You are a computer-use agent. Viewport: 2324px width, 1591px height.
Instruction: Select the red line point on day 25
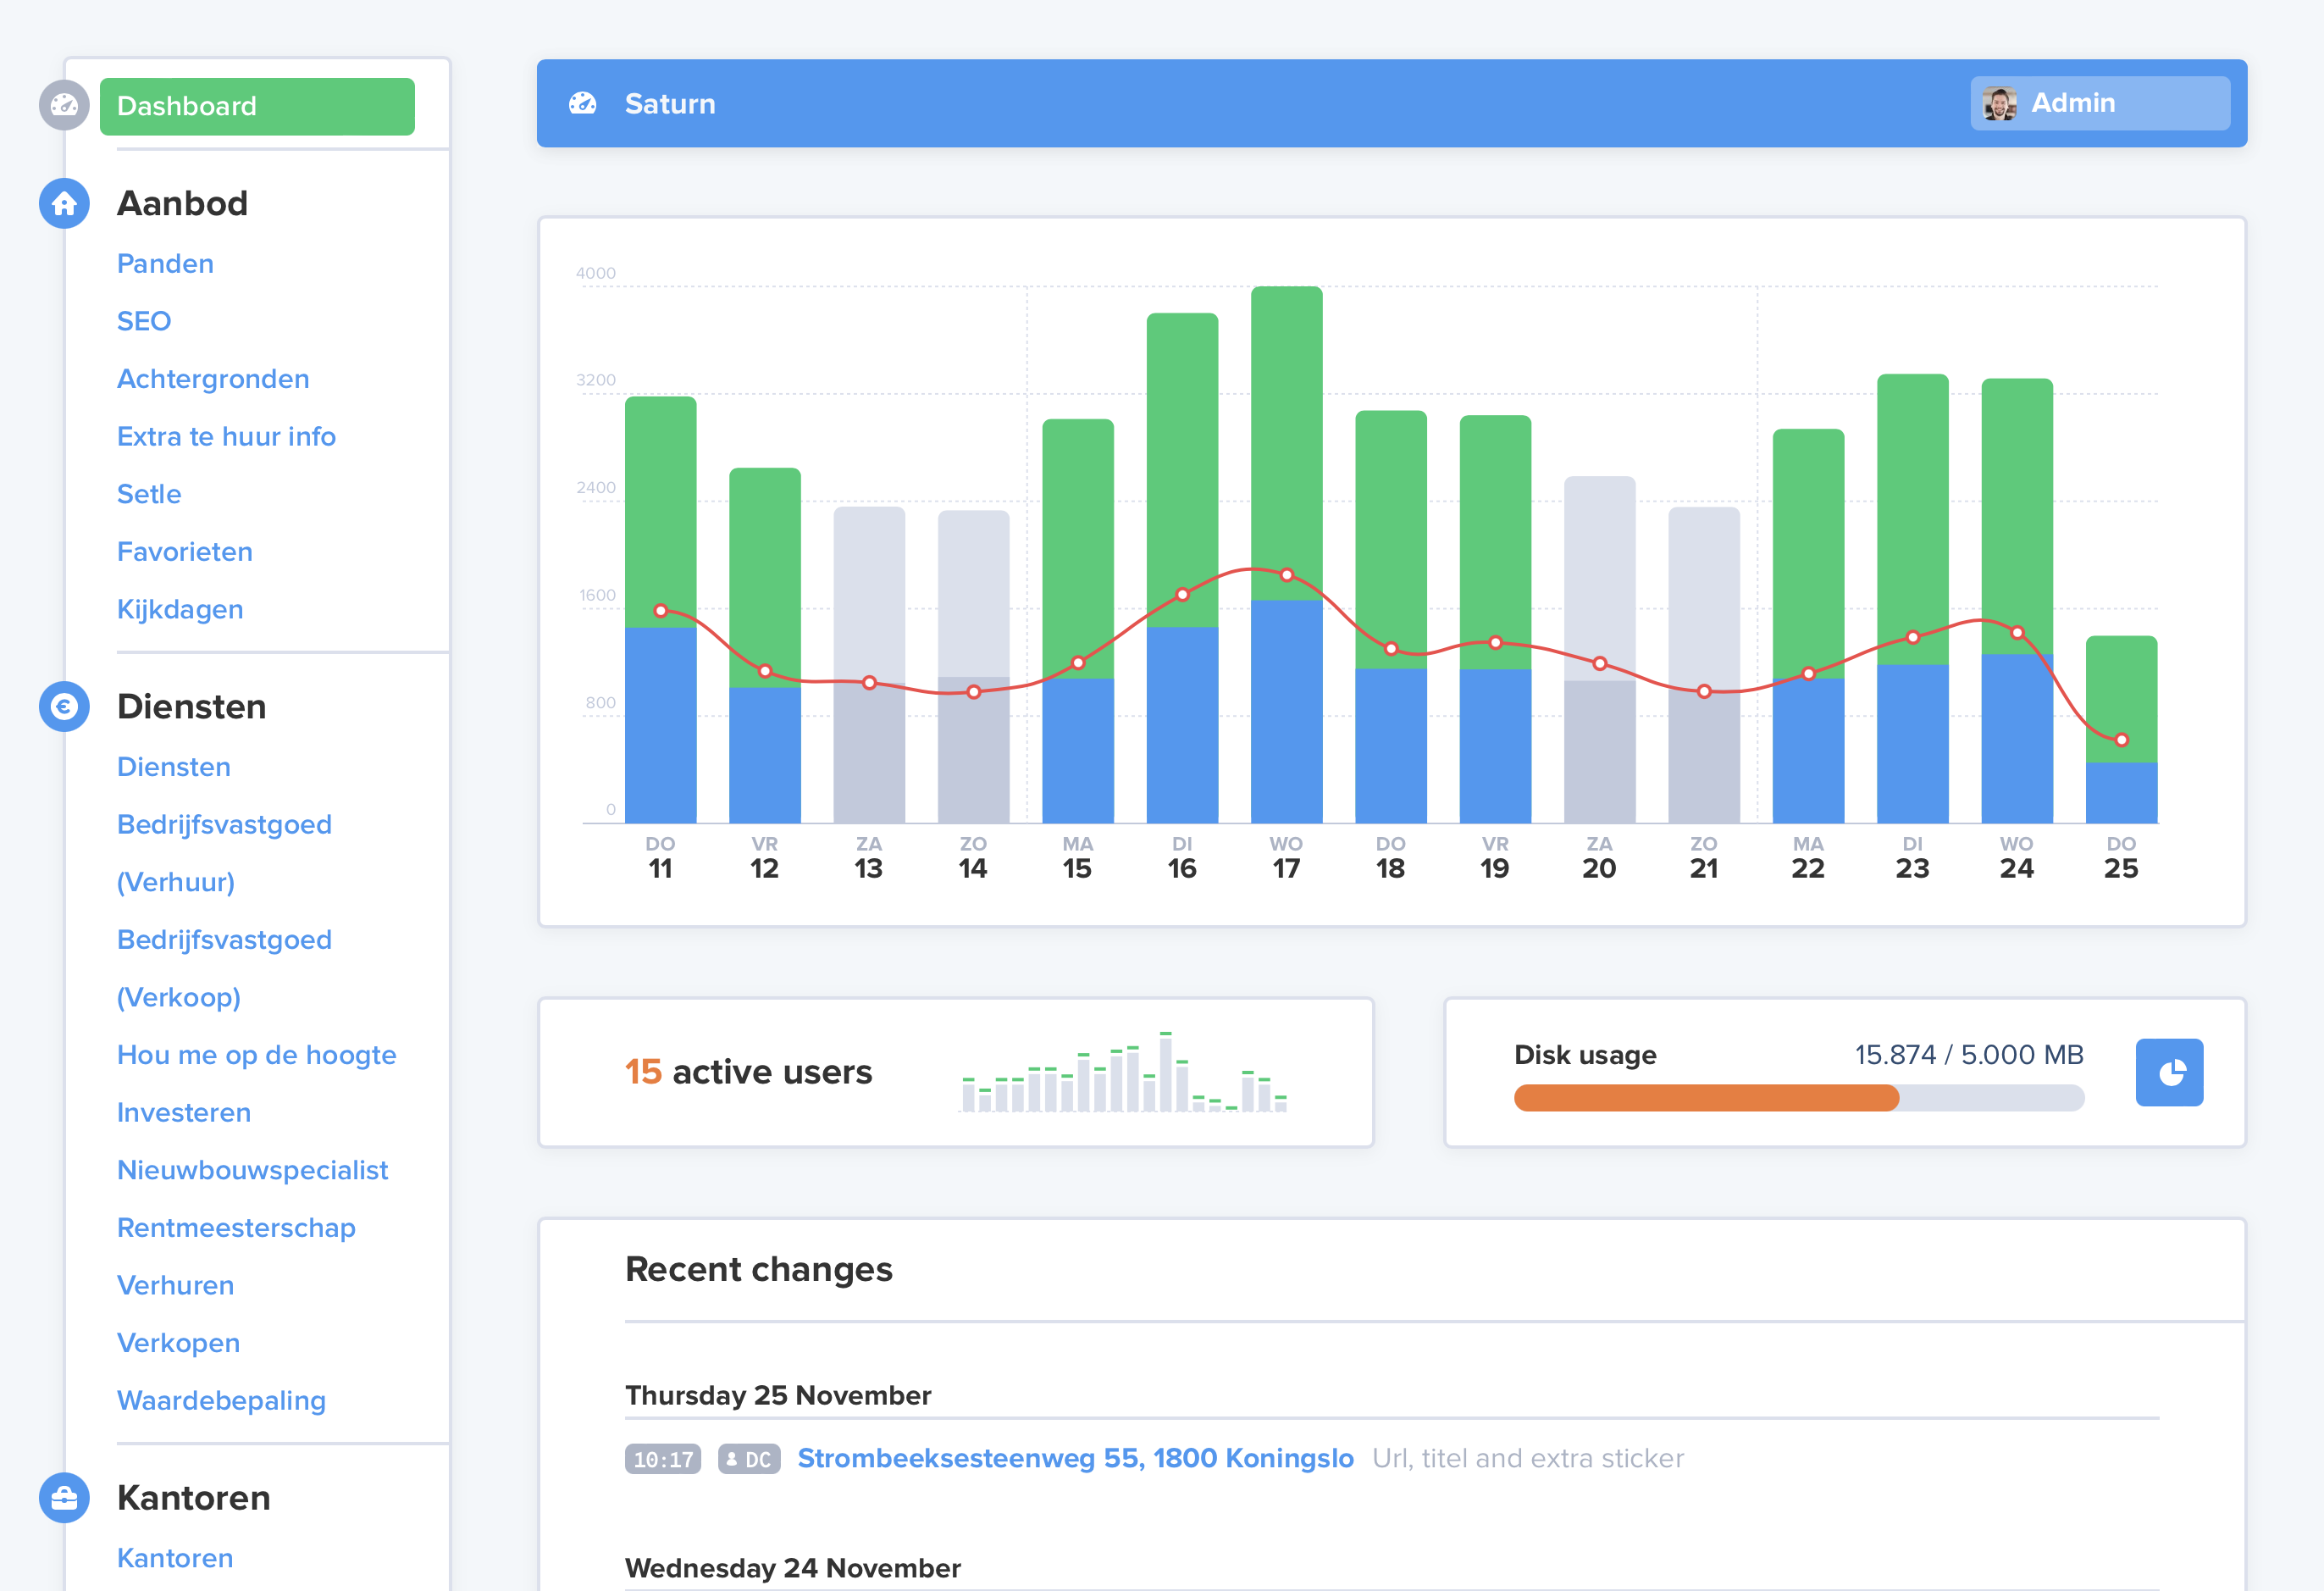[x=2121, y=740]
